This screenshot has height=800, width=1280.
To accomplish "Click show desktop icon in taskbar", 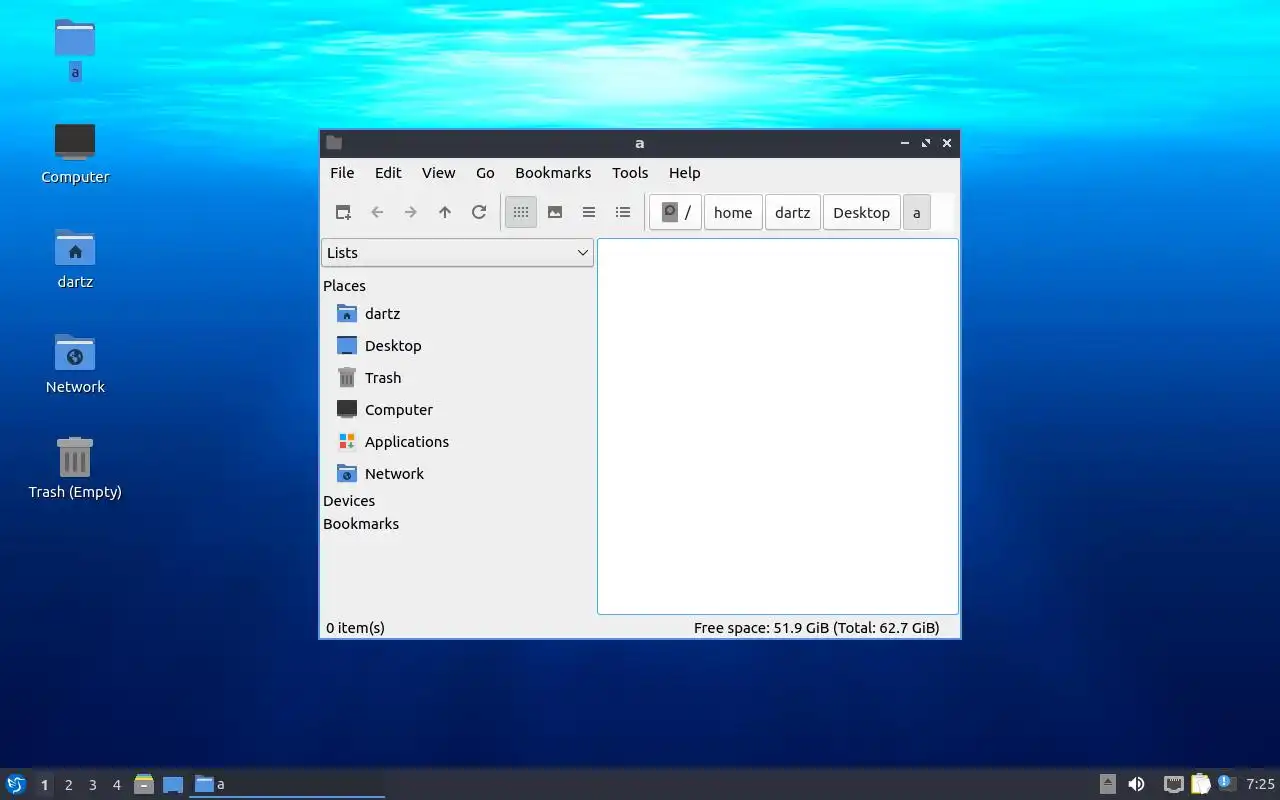I will [x=173, y=784].
